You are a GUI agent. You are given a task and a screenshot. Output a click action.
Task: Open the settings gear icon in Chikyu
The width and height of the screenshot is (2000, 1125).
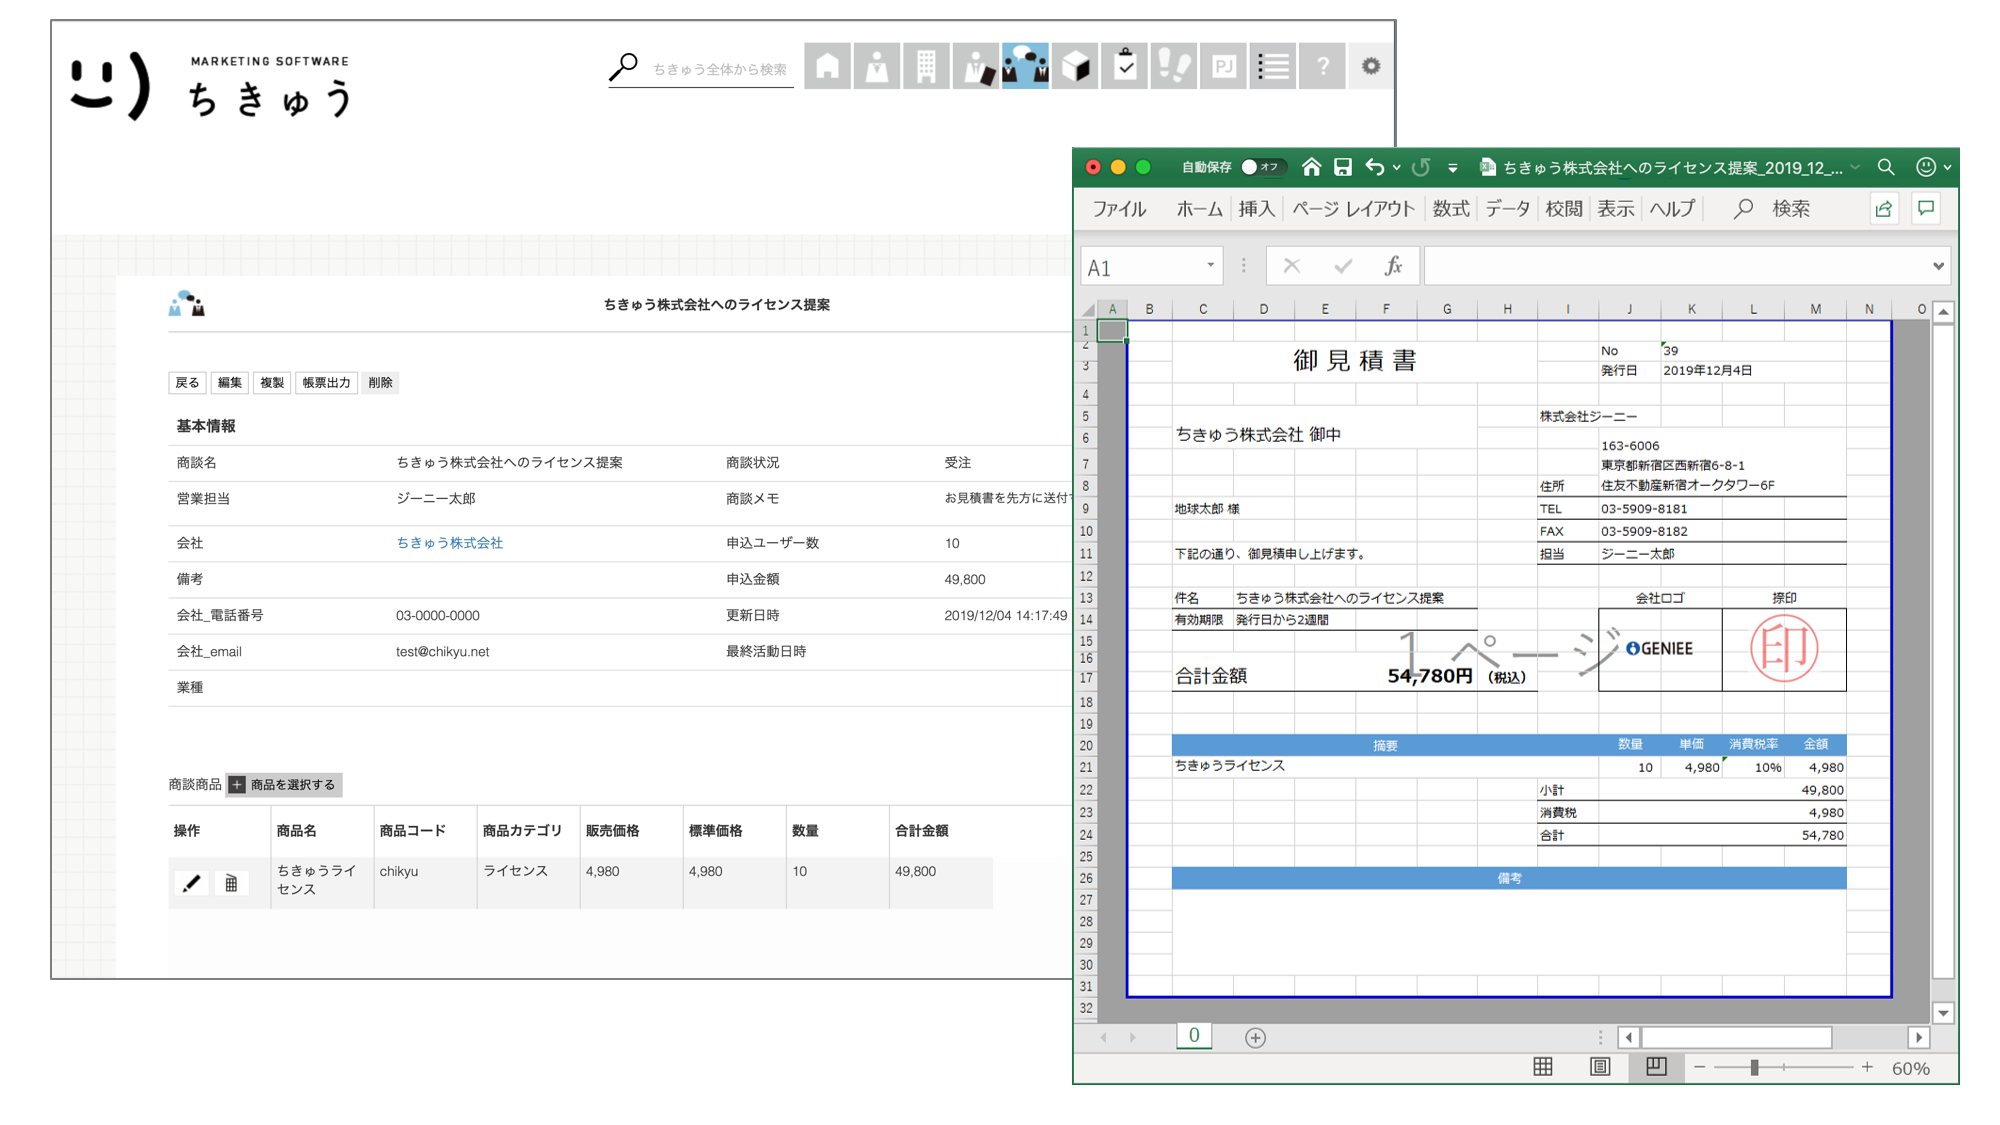1371,66
